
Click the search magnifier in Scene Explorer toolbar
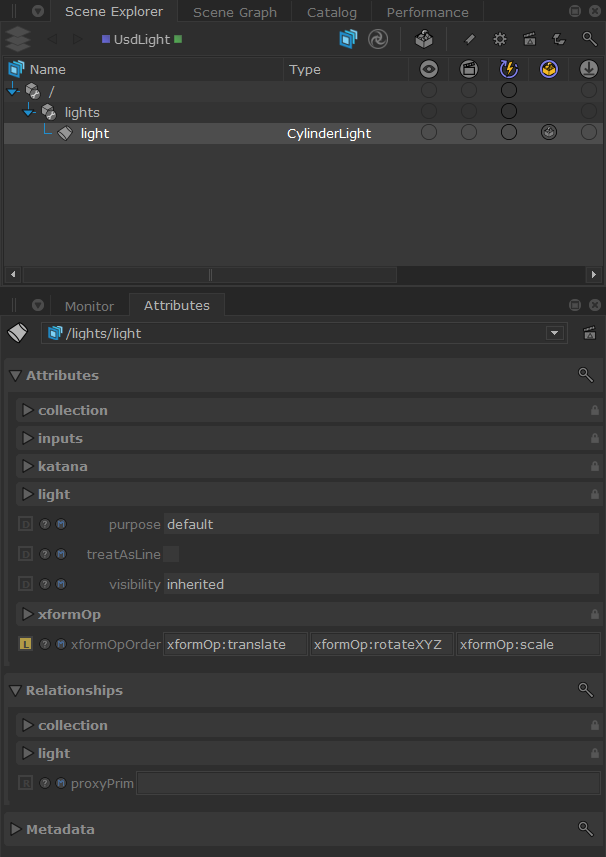(x=589, y=39)
